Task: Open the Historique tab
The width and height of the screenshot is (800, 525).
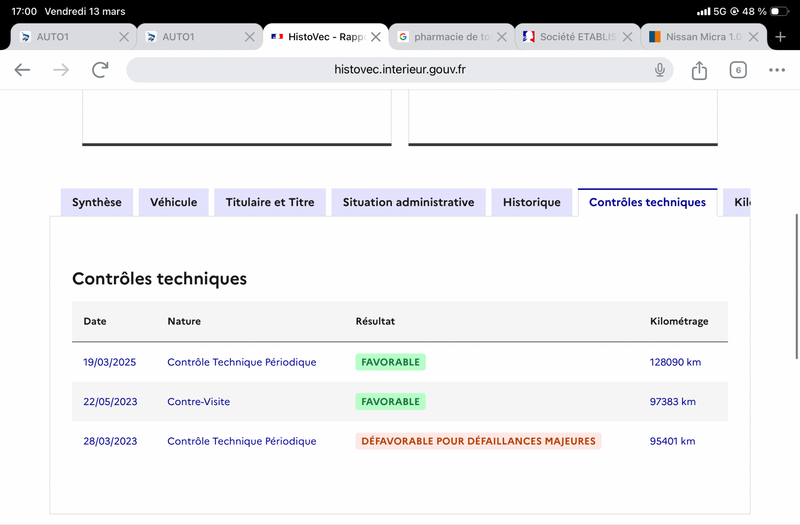Action: [x=532, y=202]
